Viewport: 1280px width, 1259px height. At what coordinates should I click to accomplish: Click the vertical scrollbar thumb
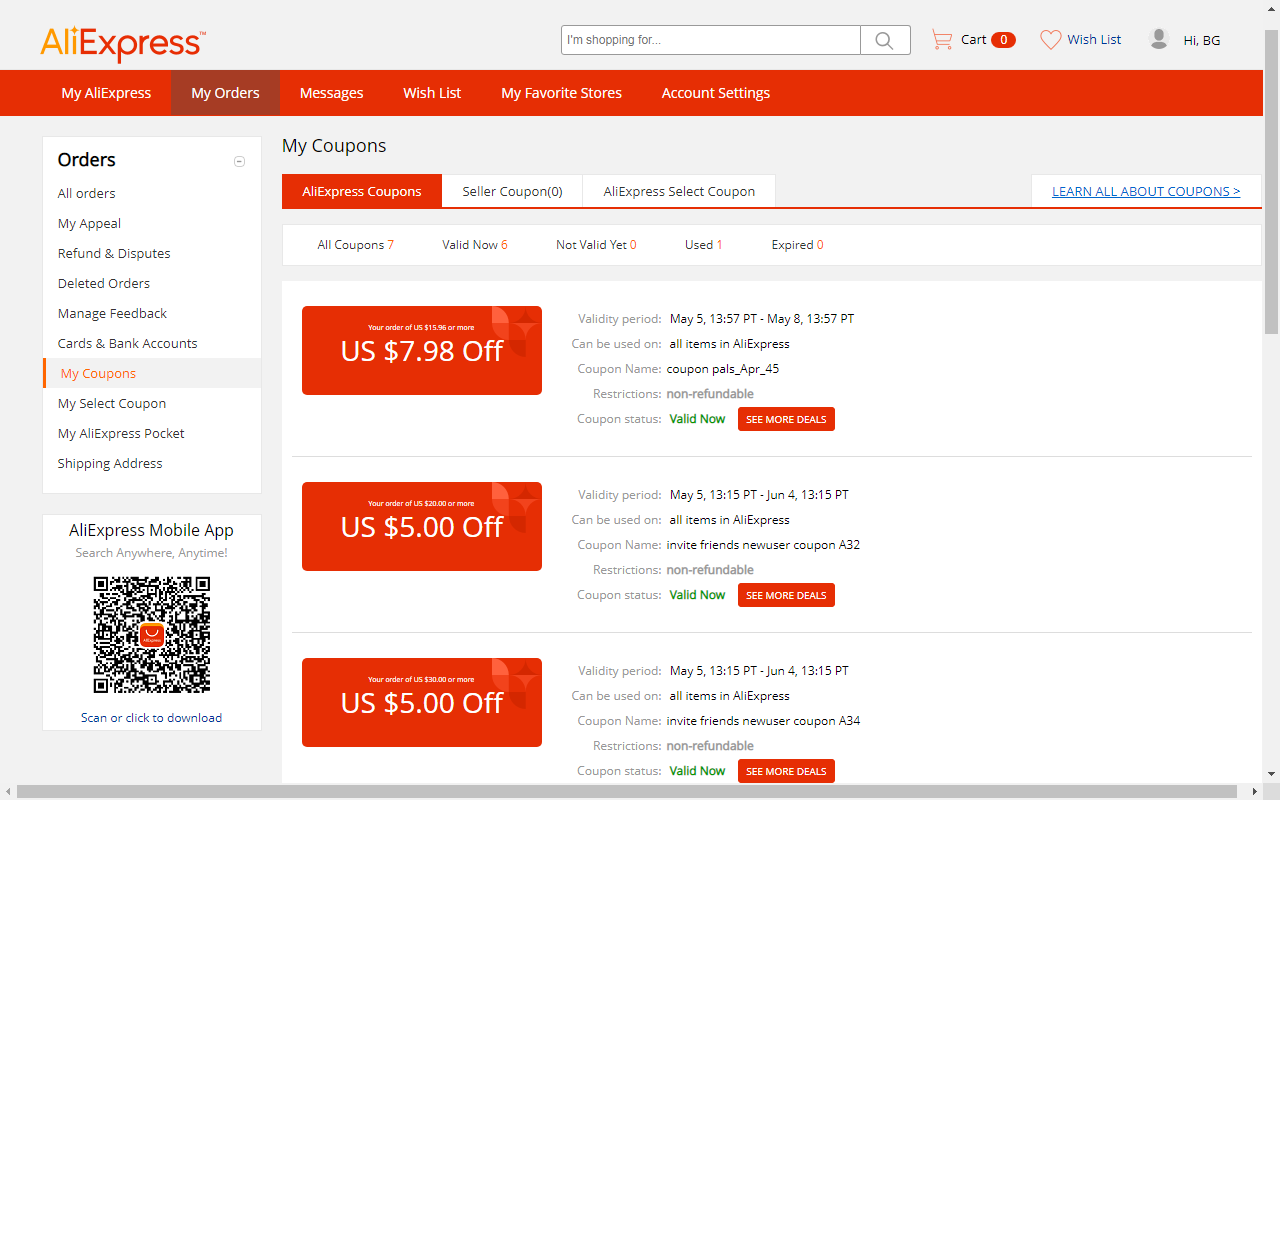[1272, 182]
